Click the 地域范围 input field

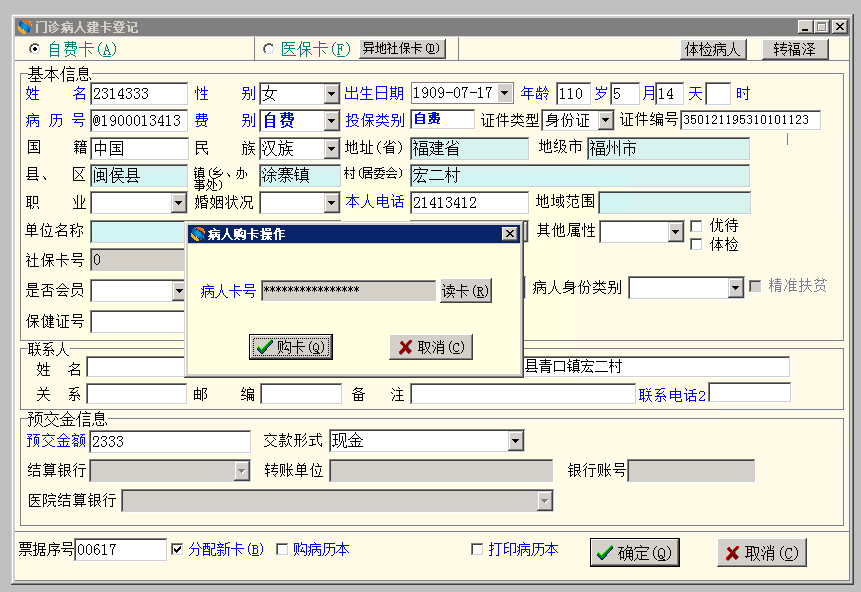(674, 203)
